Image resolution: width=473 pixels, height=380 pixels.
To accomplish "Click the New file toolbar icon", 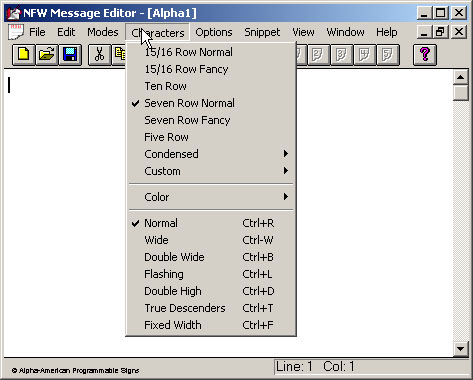I will pos(24,54).
